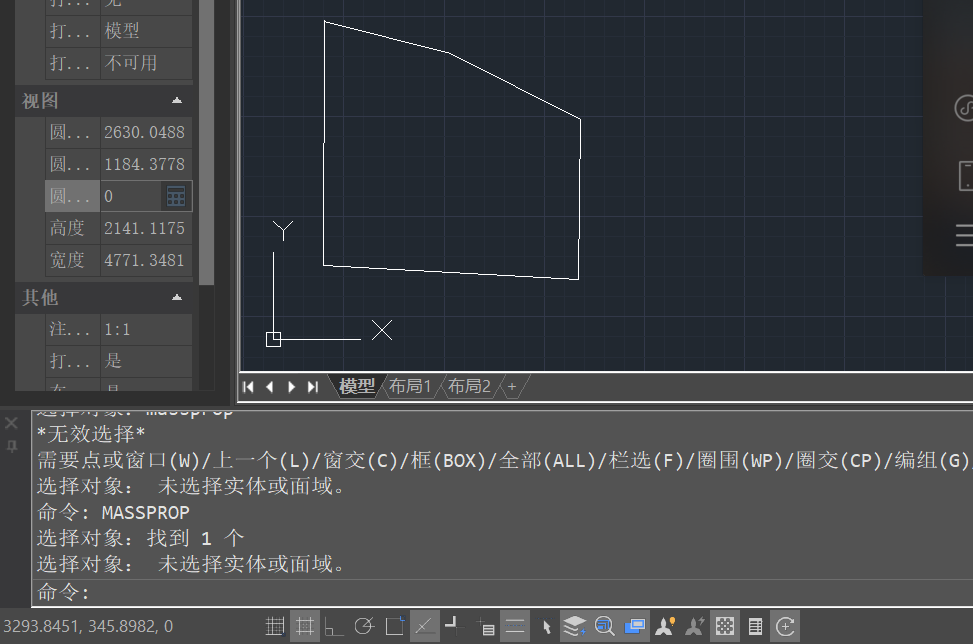The width and height of the screenshot is (973, 644).
Task: Switch to the 布局1 tab
Action: 410,386
